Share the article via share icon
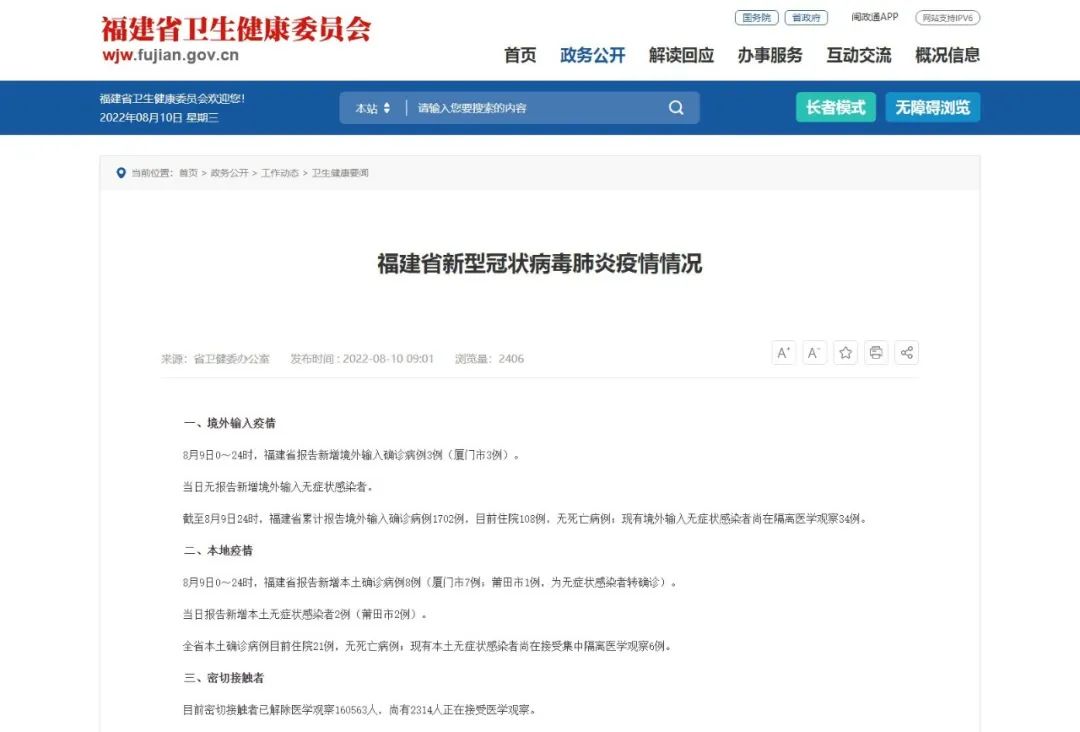Image resolution: width=1080 pixels, height=732 pixels. click(x=907, y=353)
